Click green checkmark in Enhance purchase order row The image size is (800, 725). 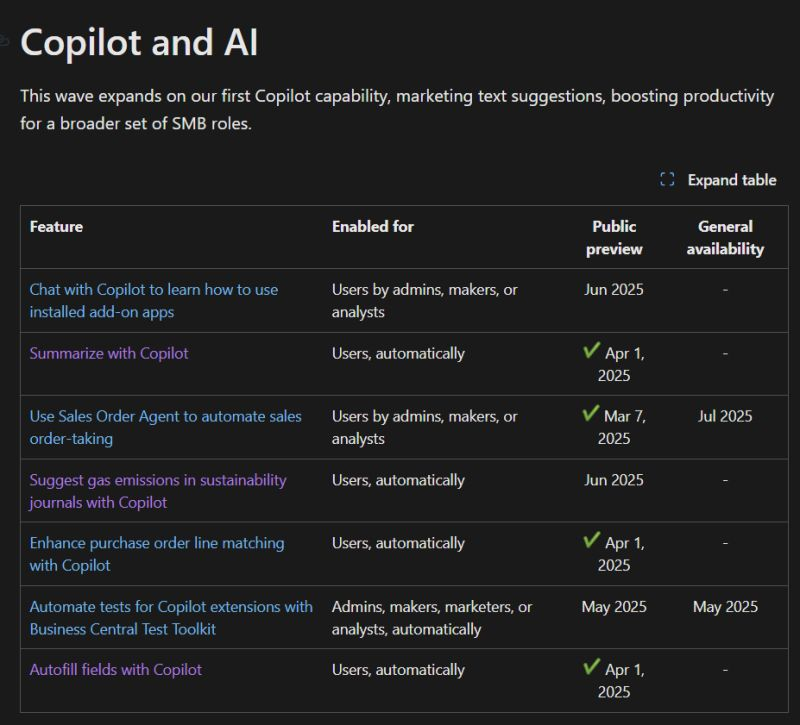point(591,540)
